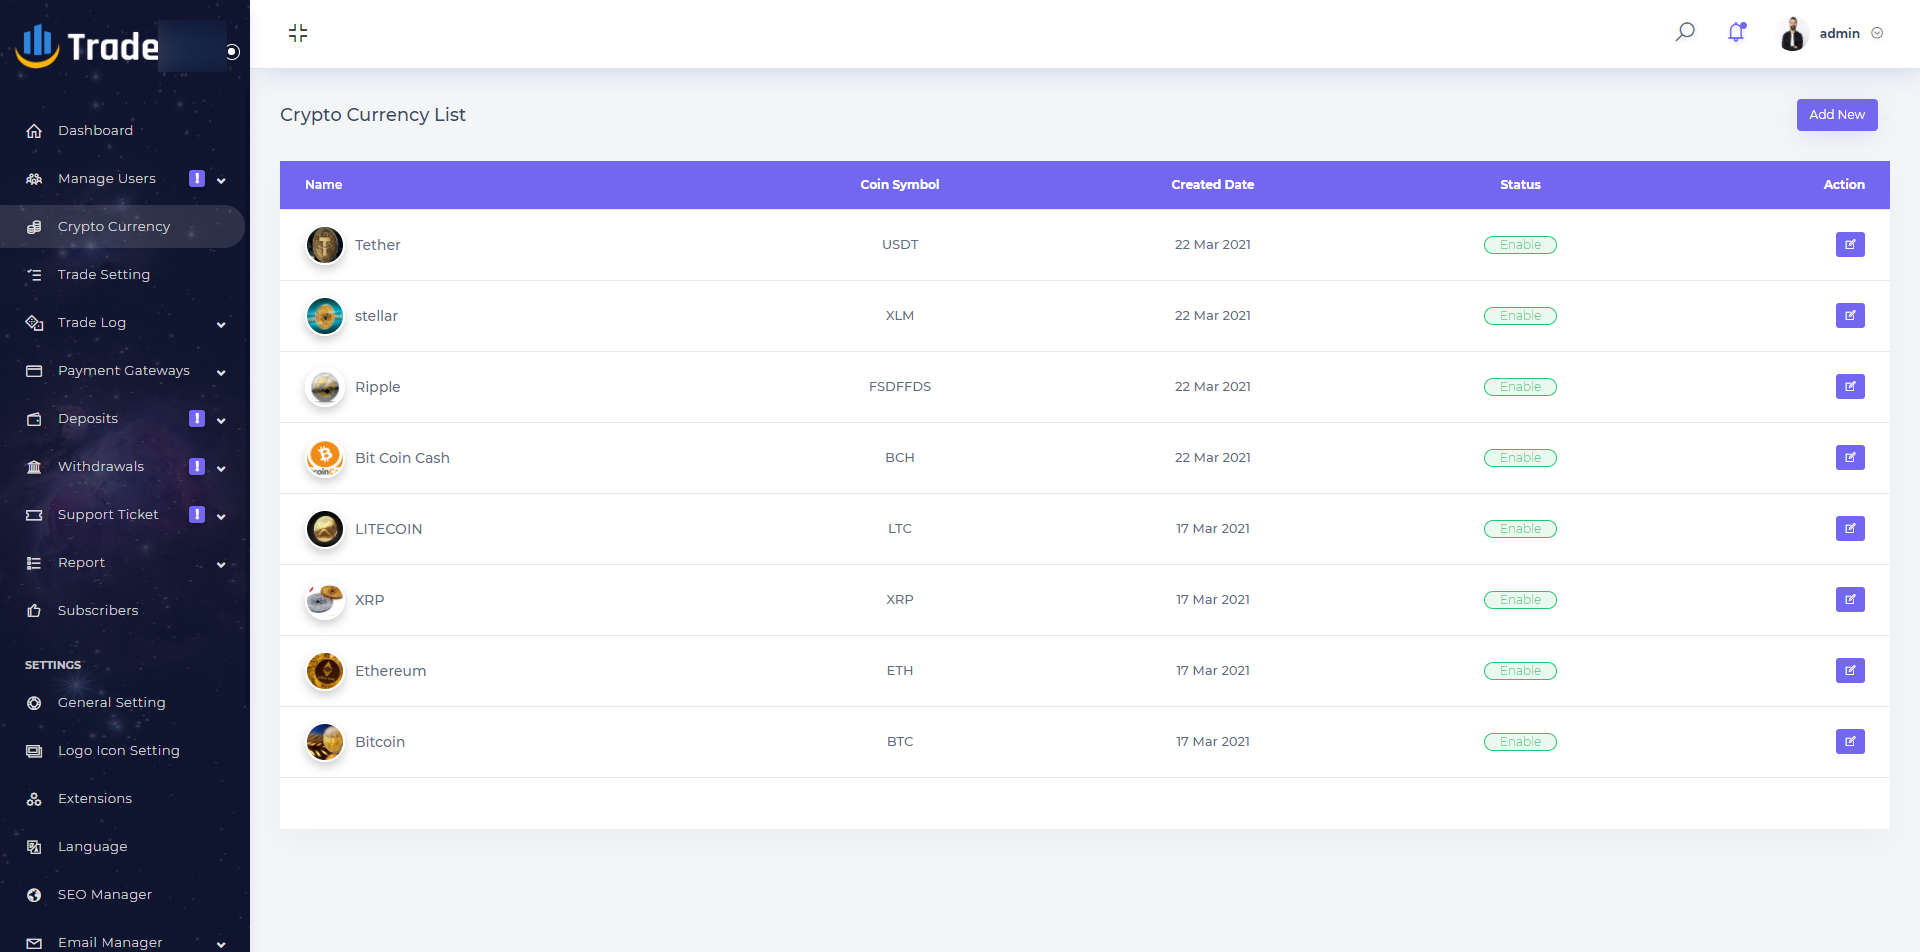Click the Email Manager envelope icon
The height and width of the screenshot is (952, 1920).
coord(34,943)
